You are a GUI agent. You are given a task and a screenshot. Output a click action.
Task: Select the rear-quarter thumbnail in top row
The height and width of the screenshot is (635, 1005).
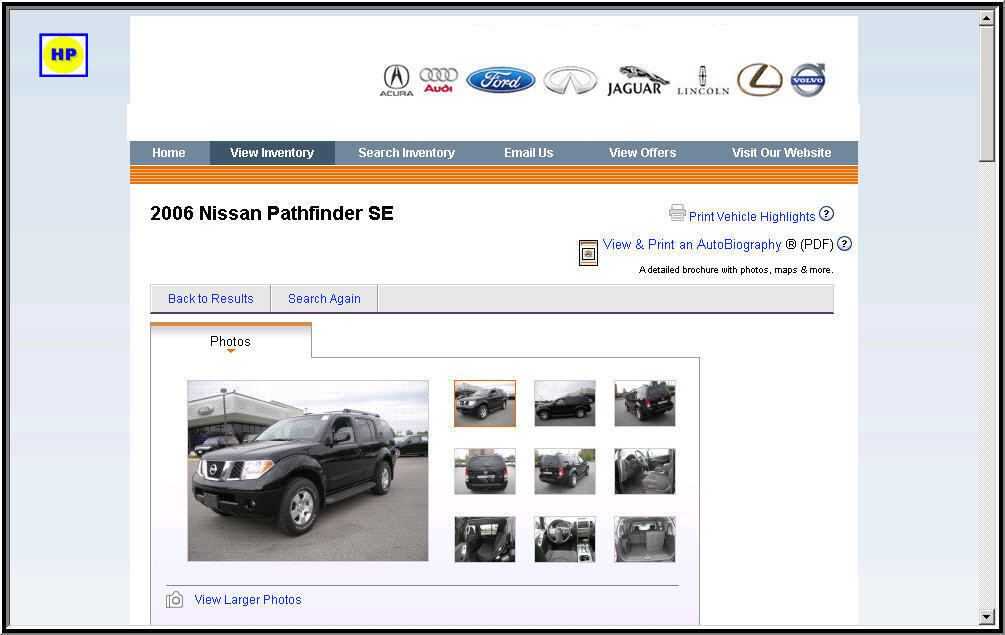(x=645, y=403)
